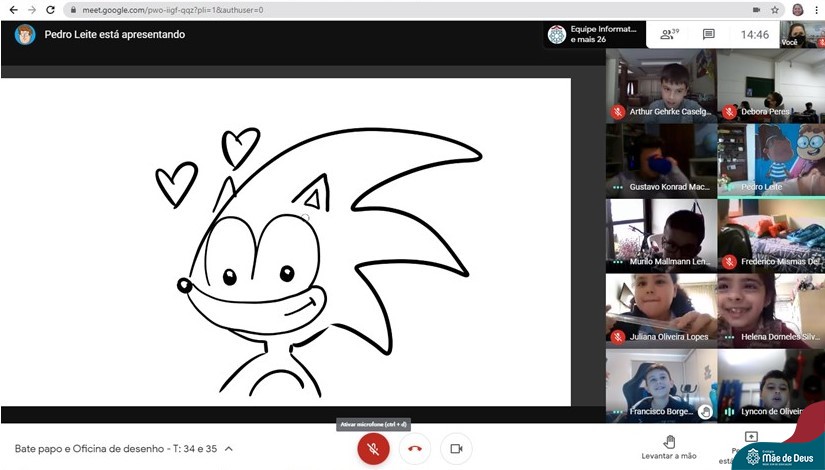The image size is (825, 470).
Task: Select Helena Dorneles' video tile
Action: 770,310
